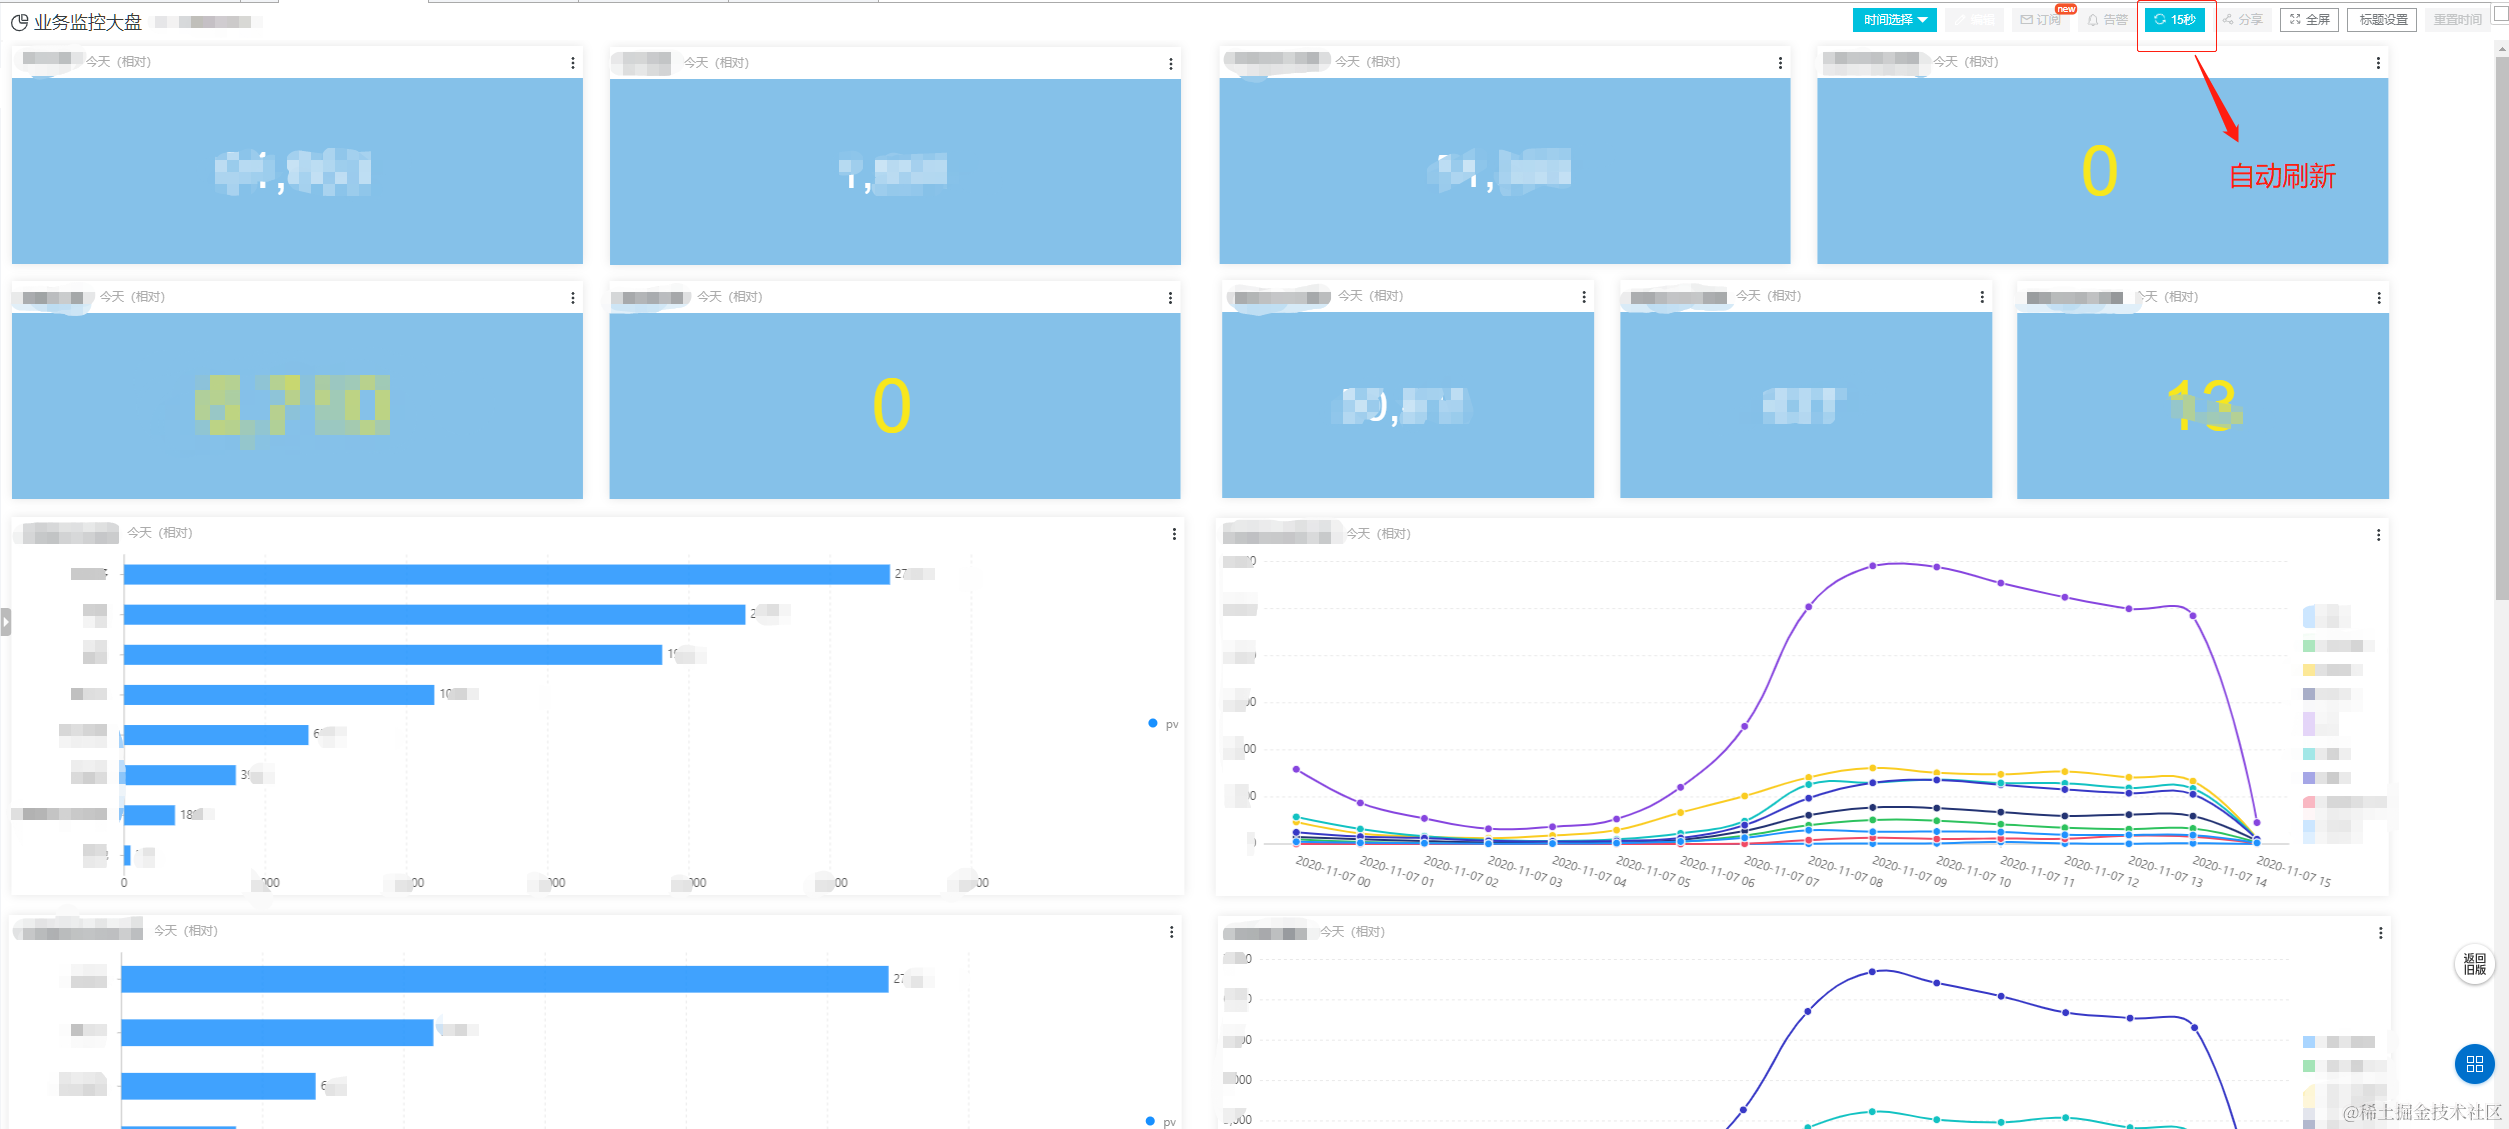This screenshot has width=2509, height=1129.
Task: Toggle the 15秒 auto-refresh button
Action: (2175, 20)
